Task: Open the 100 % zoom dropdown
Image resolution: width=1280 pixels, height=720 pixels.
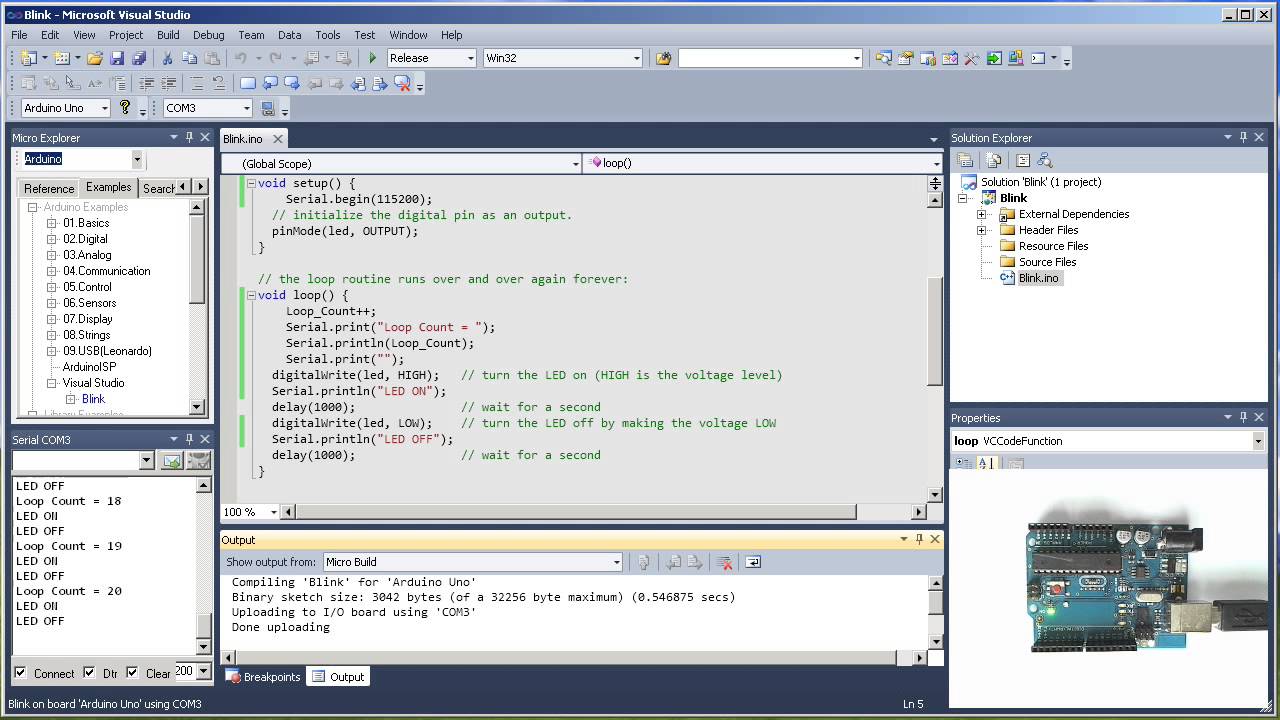Action: pyautogui.click(x=273, y=512)
